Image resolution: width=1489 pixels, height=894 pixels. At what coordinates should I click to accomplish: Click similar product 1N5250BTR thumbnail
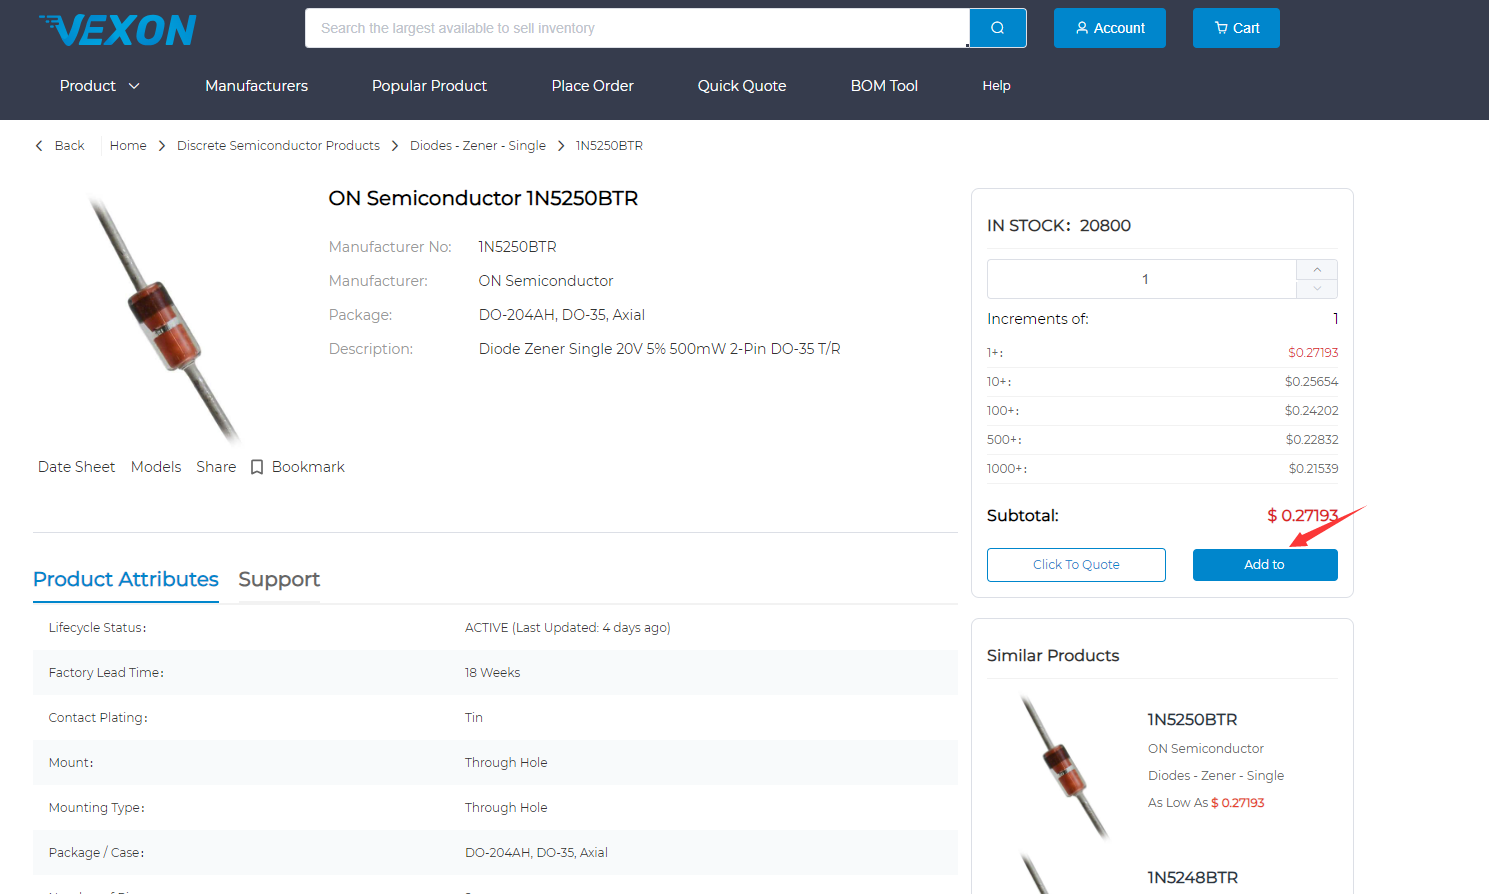(1065, 767)
